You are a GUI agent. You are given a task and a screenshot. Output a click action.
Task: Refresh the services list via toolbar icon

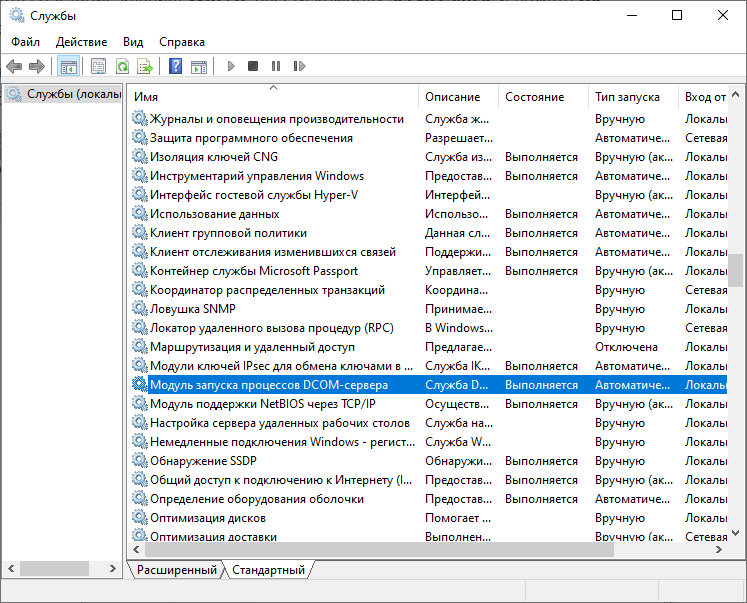pos(122,66)
